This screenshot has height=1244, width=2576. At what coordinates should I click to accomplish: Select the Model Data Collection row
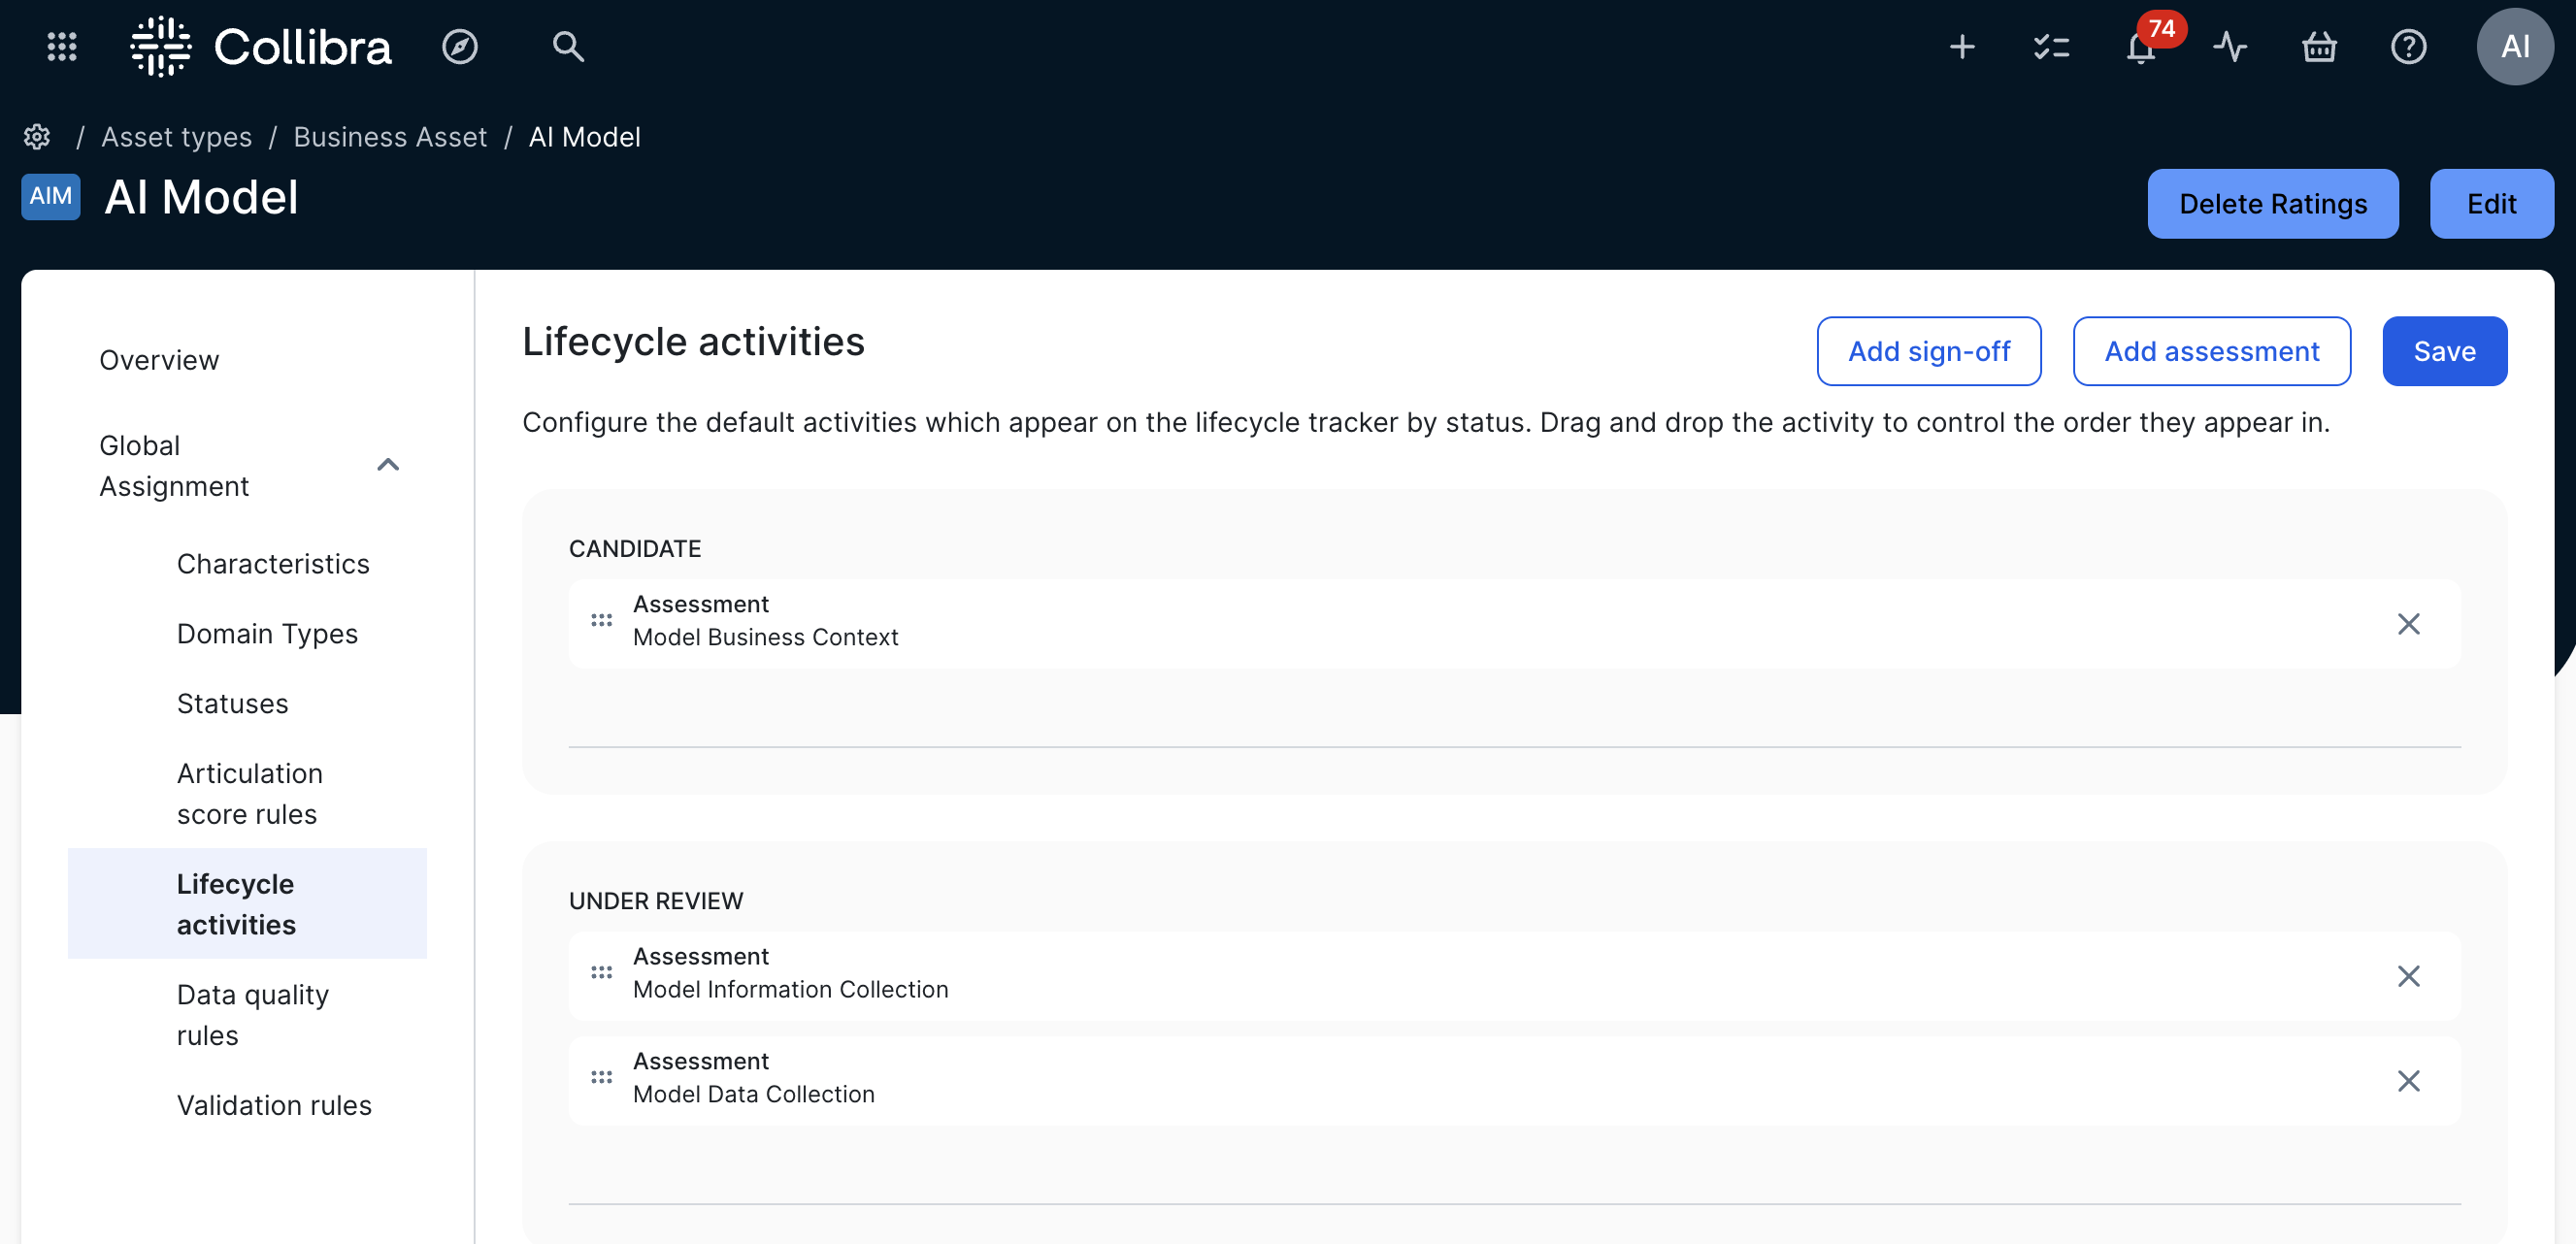pos(1515,1081)
